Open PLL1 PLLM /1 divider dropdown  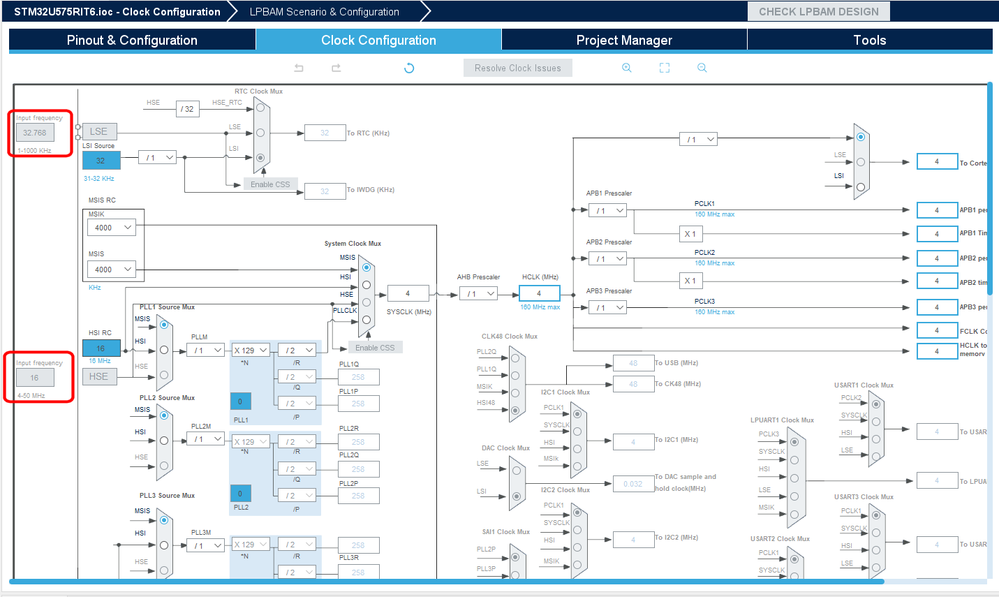coord(205,350)
